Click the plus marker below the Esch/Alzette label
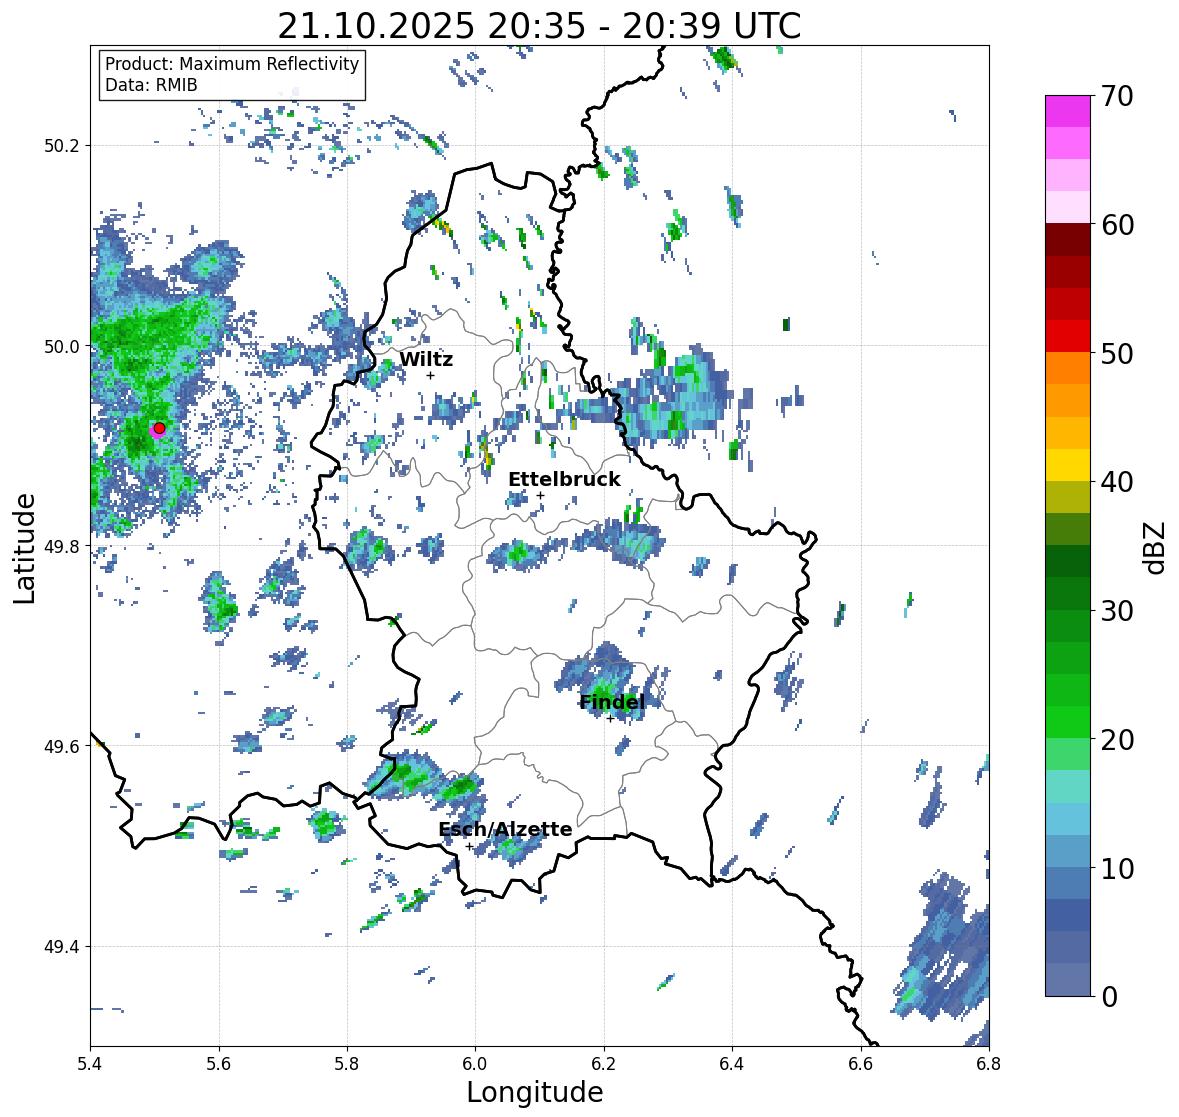 [469, 846]
